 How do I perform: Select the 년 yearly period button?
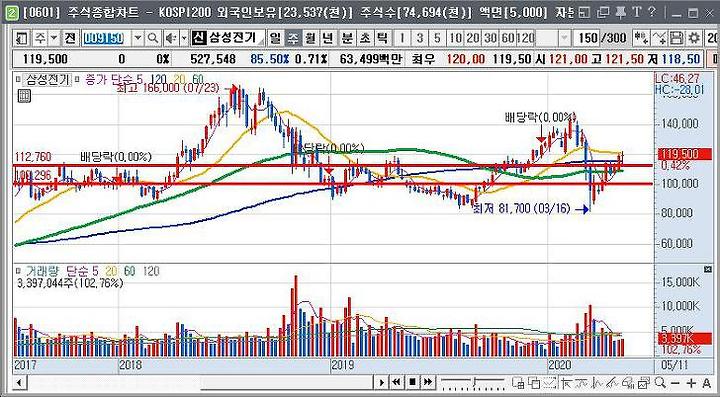[328, 38]
